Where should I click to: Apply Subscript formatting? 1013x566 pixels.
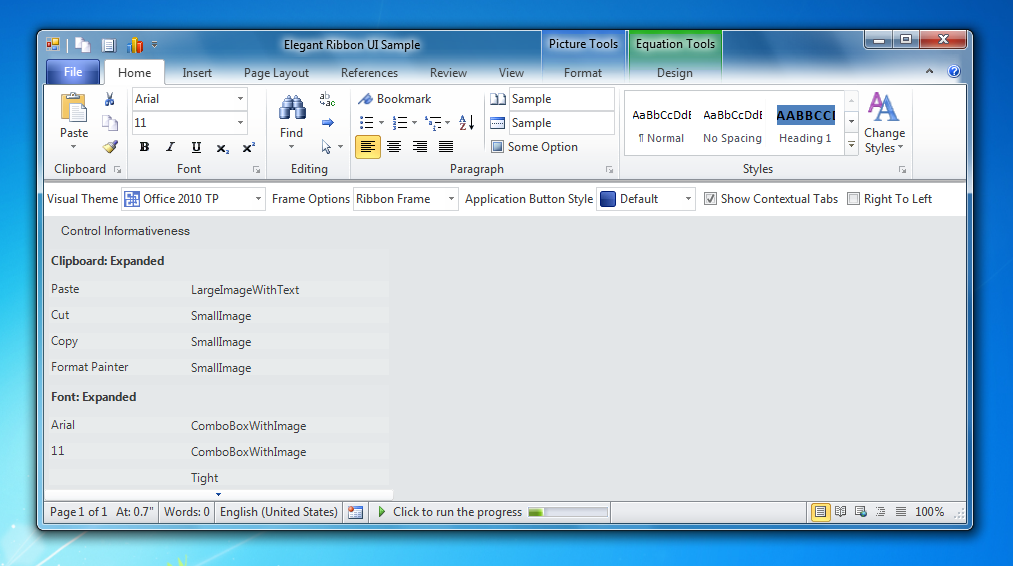point(222,148)
